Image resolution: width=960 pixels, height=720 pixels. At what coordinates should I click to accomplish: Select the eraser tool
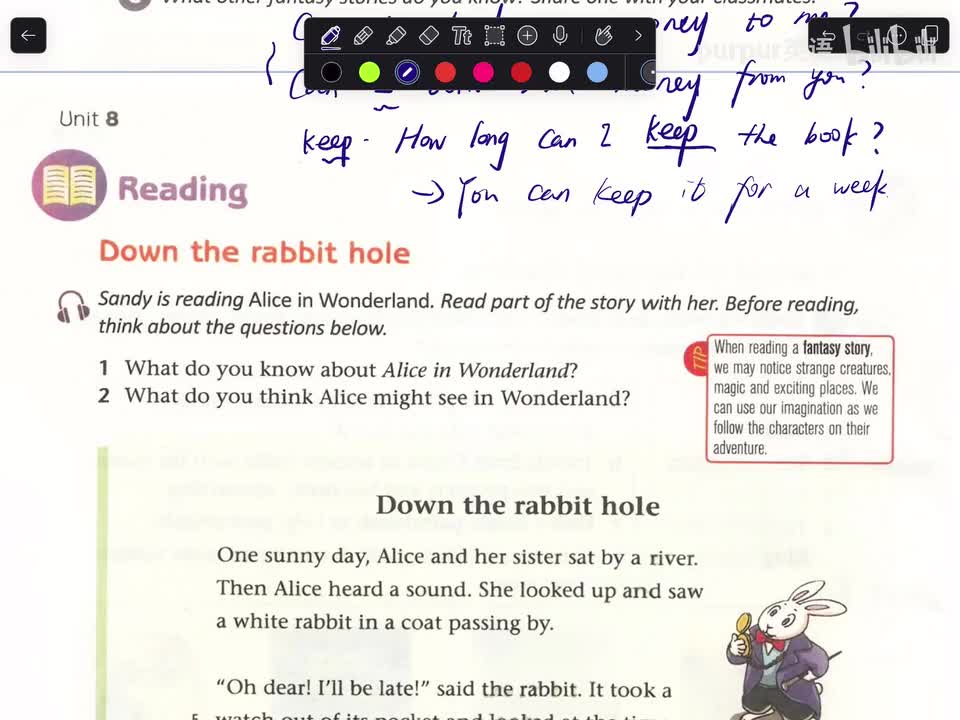click(429, 36)
